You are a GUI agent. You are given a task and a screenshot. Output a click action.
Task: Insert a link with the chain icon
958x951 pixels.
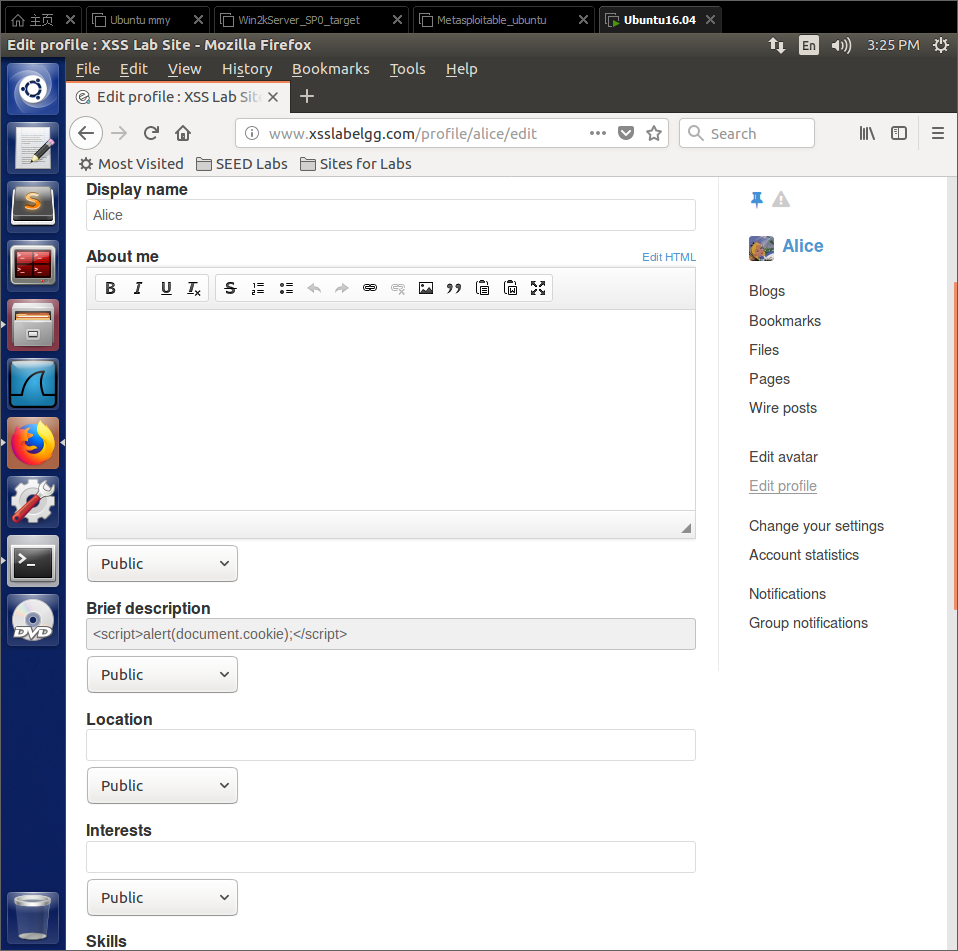click(x=370, y=288)
